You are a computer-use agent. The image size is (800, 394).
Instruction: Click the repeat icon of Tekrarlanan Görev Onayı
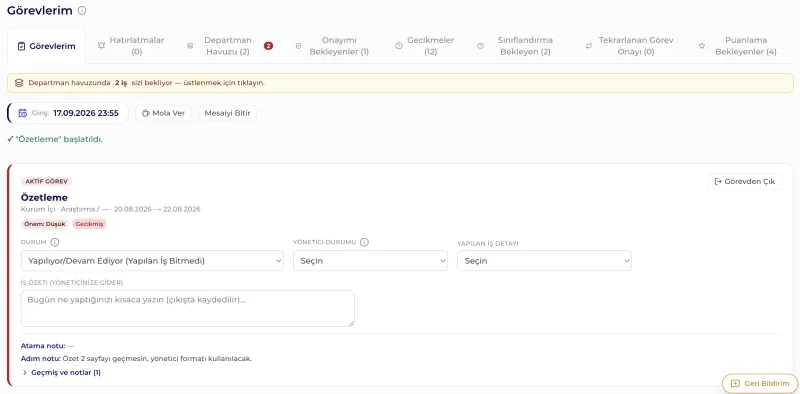click(x=588, y=46)
